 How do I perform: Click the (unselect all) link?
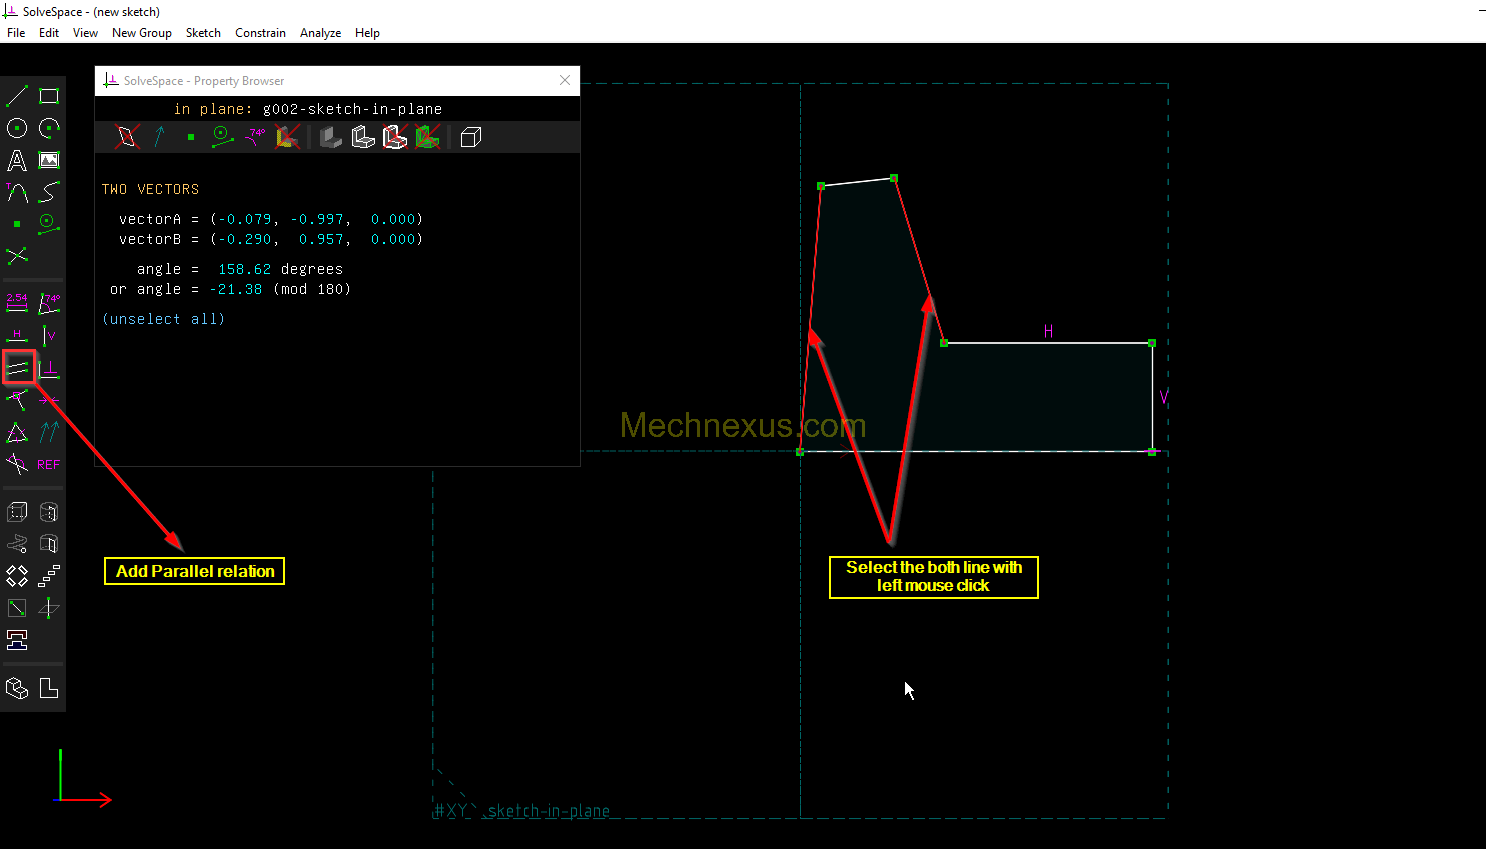163,319
